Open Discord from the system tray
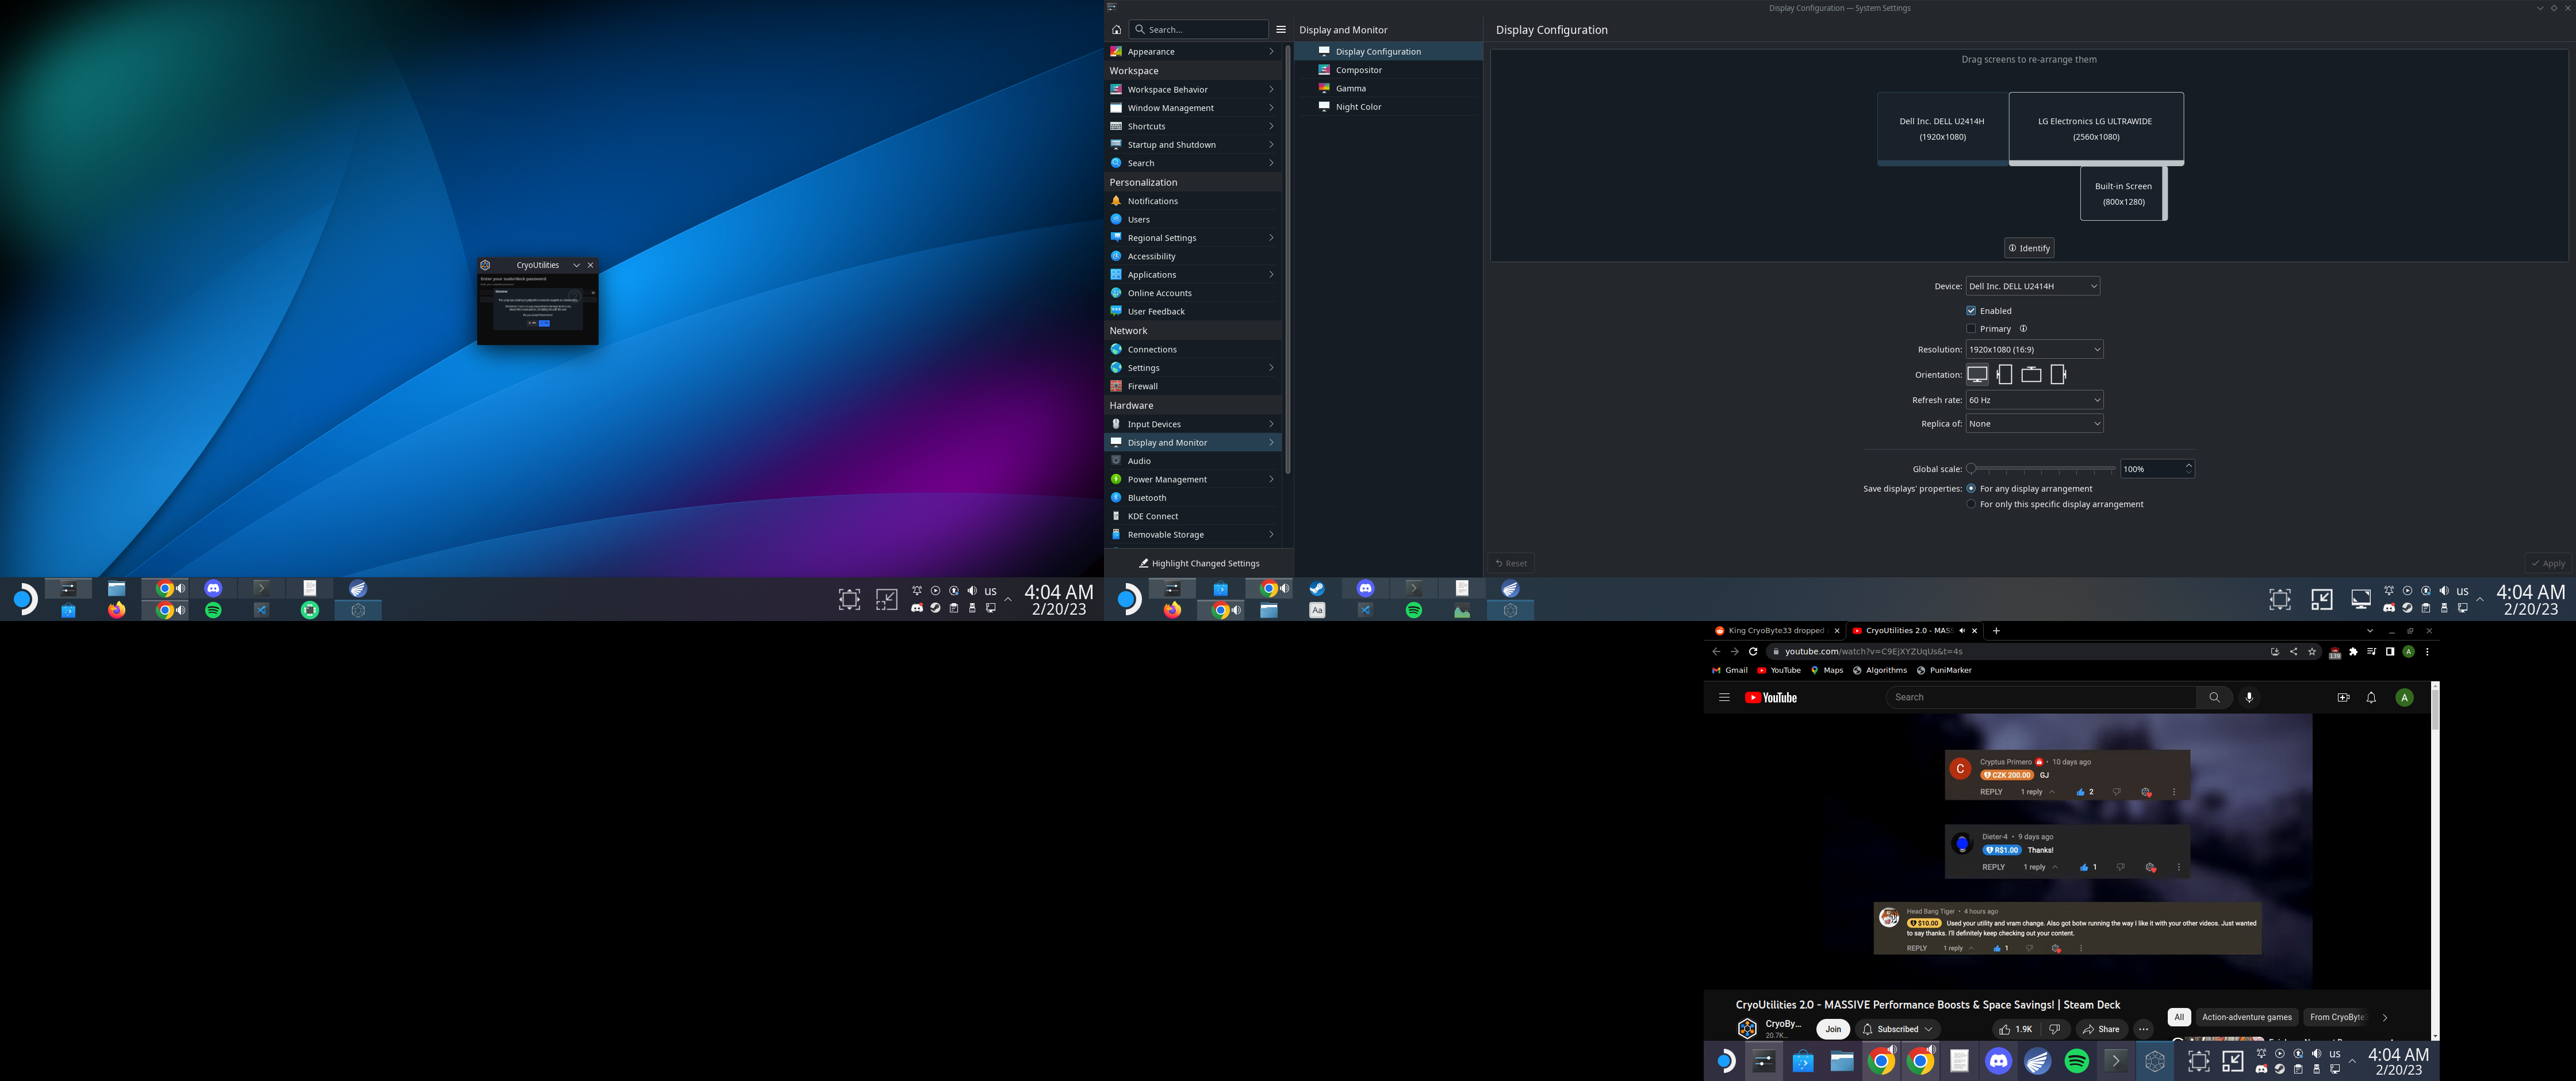Viewport: 2576px width, 1081px height. tap(917, 610)
